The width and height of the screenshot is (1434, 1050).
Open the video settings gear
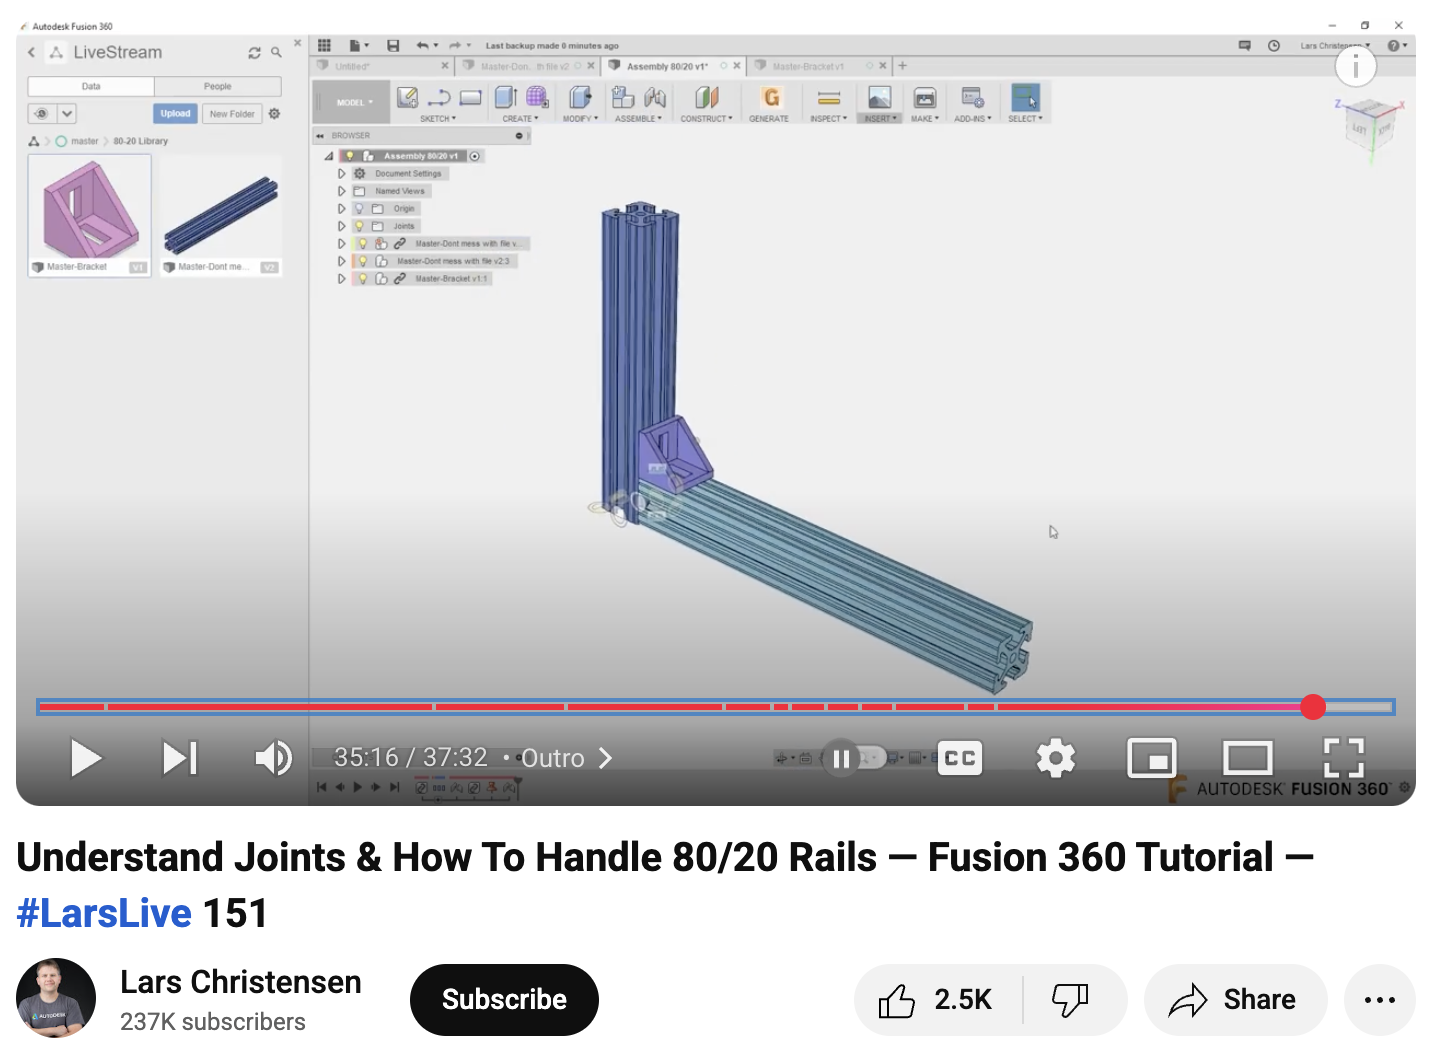(1055, 758)
